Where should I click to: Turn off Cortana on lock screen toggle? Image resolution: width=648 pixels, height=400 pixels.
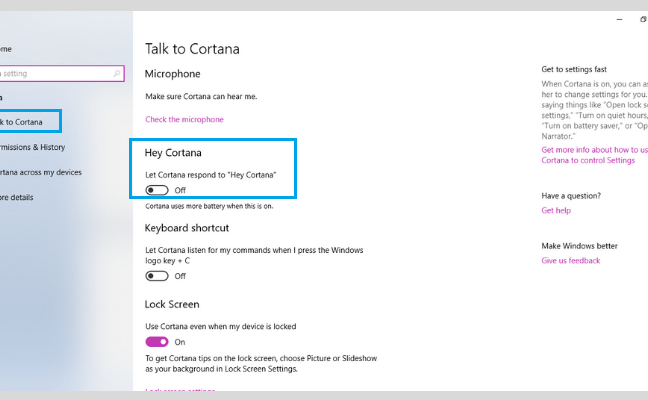click(x=157, y=342)
